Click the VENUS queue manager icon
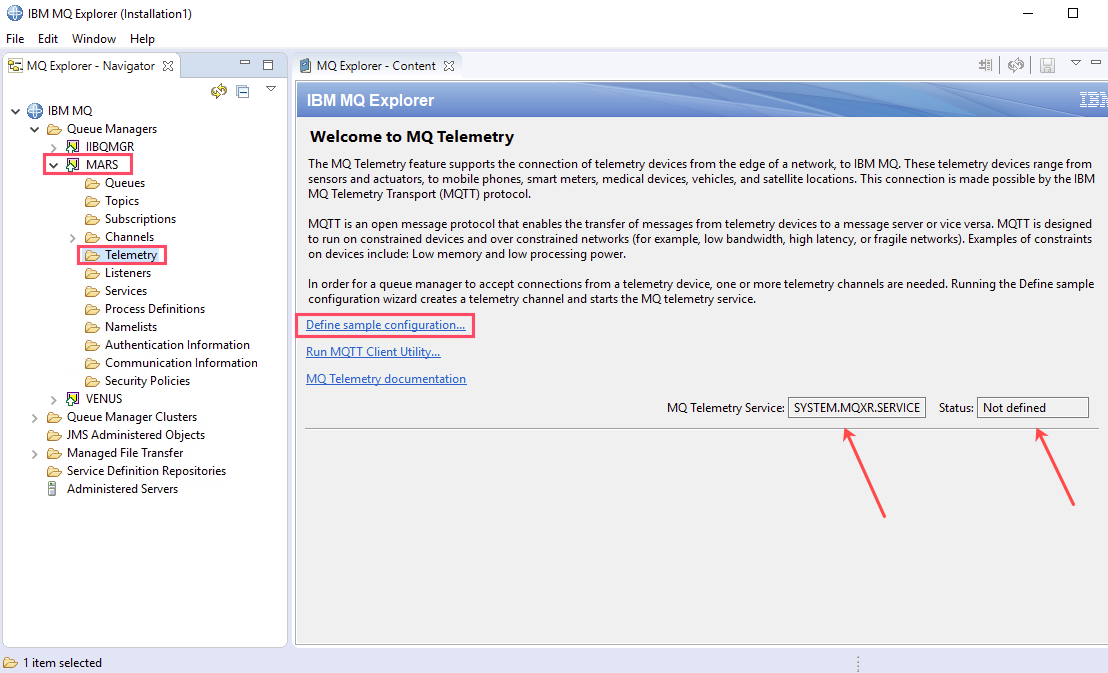The height and width of the screenshot is (673, 1108). pos(72,399)
